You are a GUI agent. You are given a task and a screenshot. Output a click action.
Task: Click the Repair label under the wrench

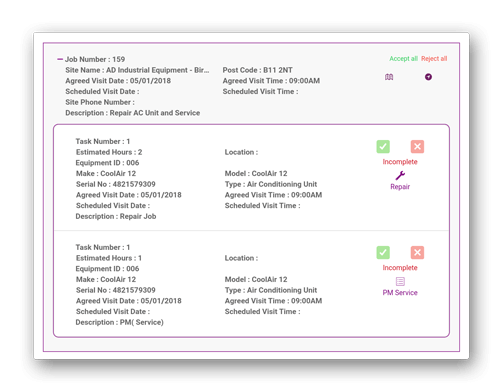click(400, 187)
